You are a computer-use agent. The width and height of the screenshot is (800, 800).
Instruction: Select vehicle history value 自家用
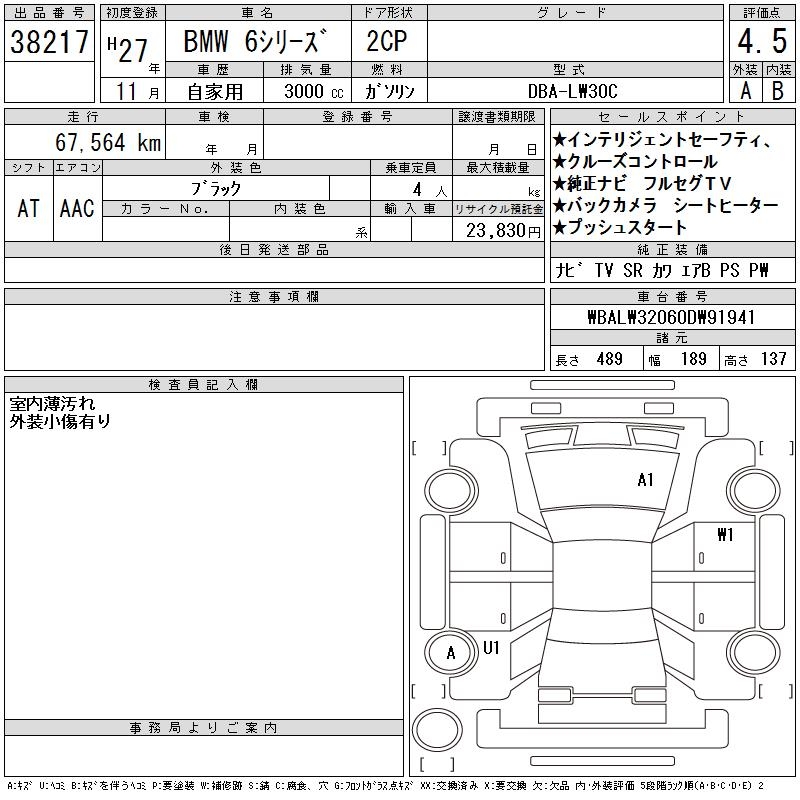[x=215, y=92]
